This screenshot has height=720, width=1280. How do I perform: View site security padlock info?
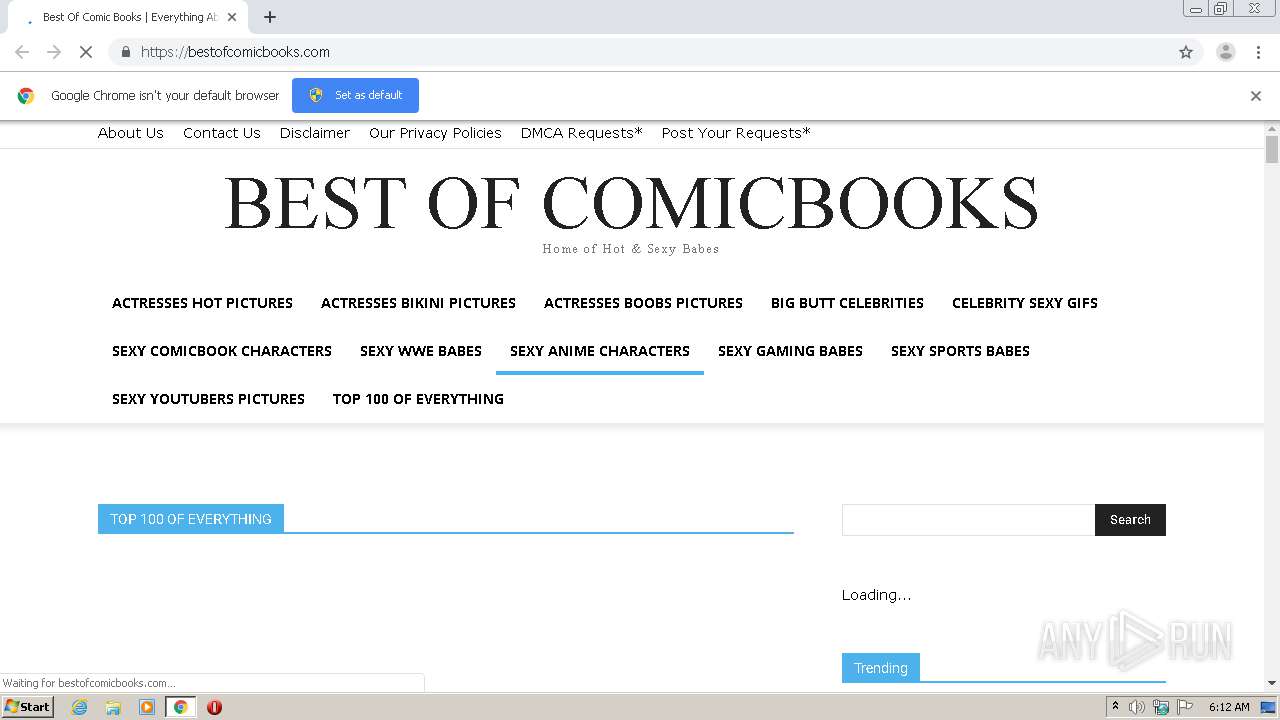(x=125, y=52)
